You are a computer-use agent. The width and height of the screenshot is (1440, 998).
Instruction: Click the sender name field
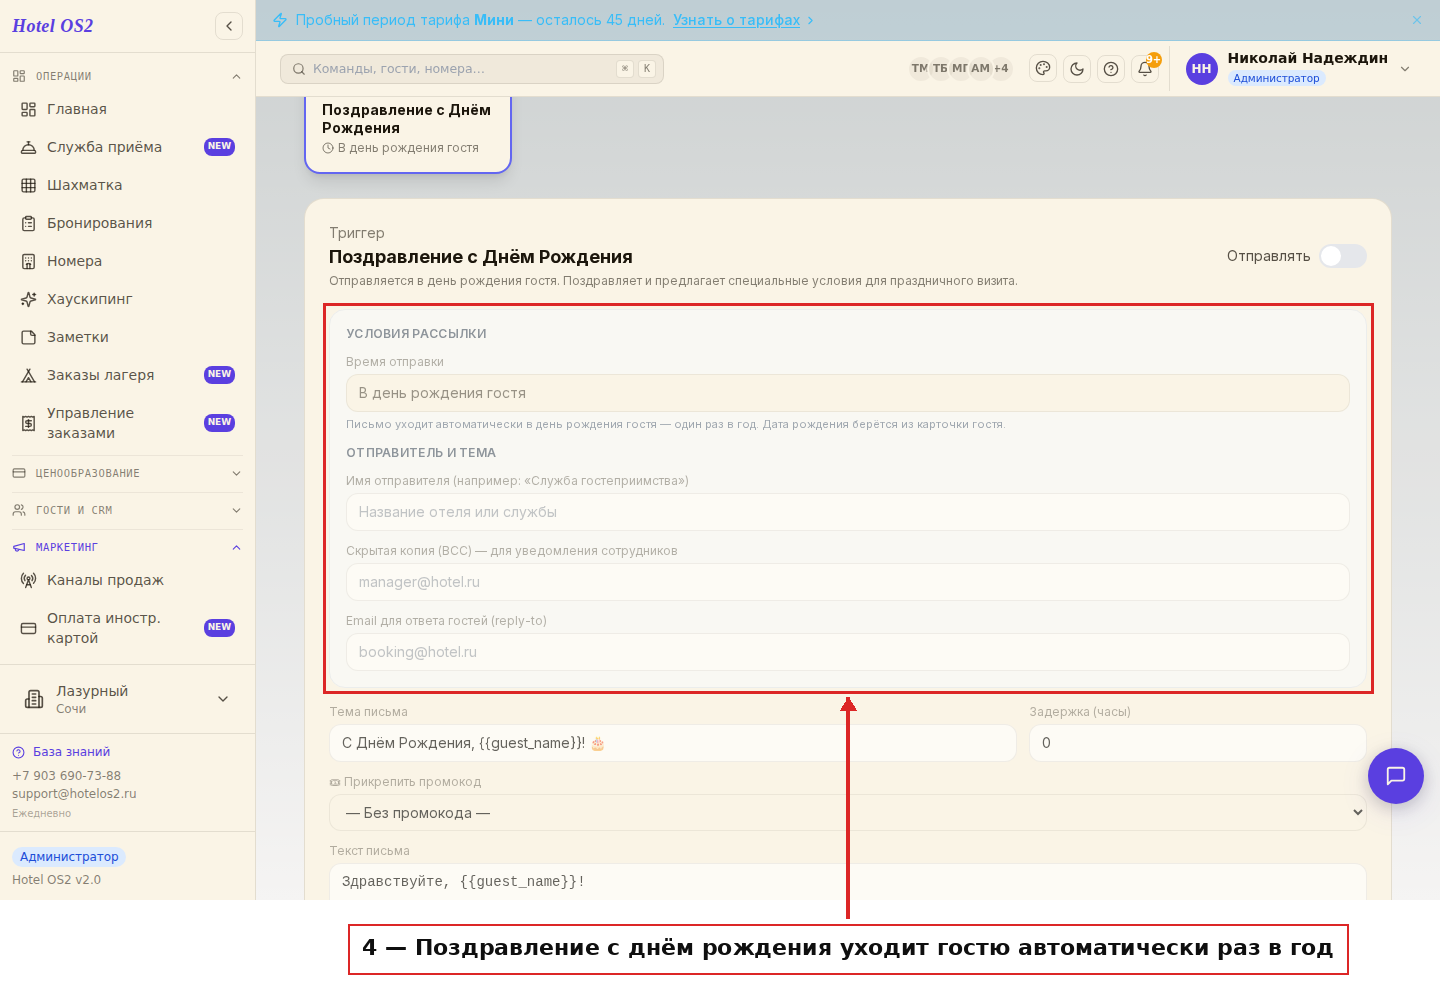(847, 512)
